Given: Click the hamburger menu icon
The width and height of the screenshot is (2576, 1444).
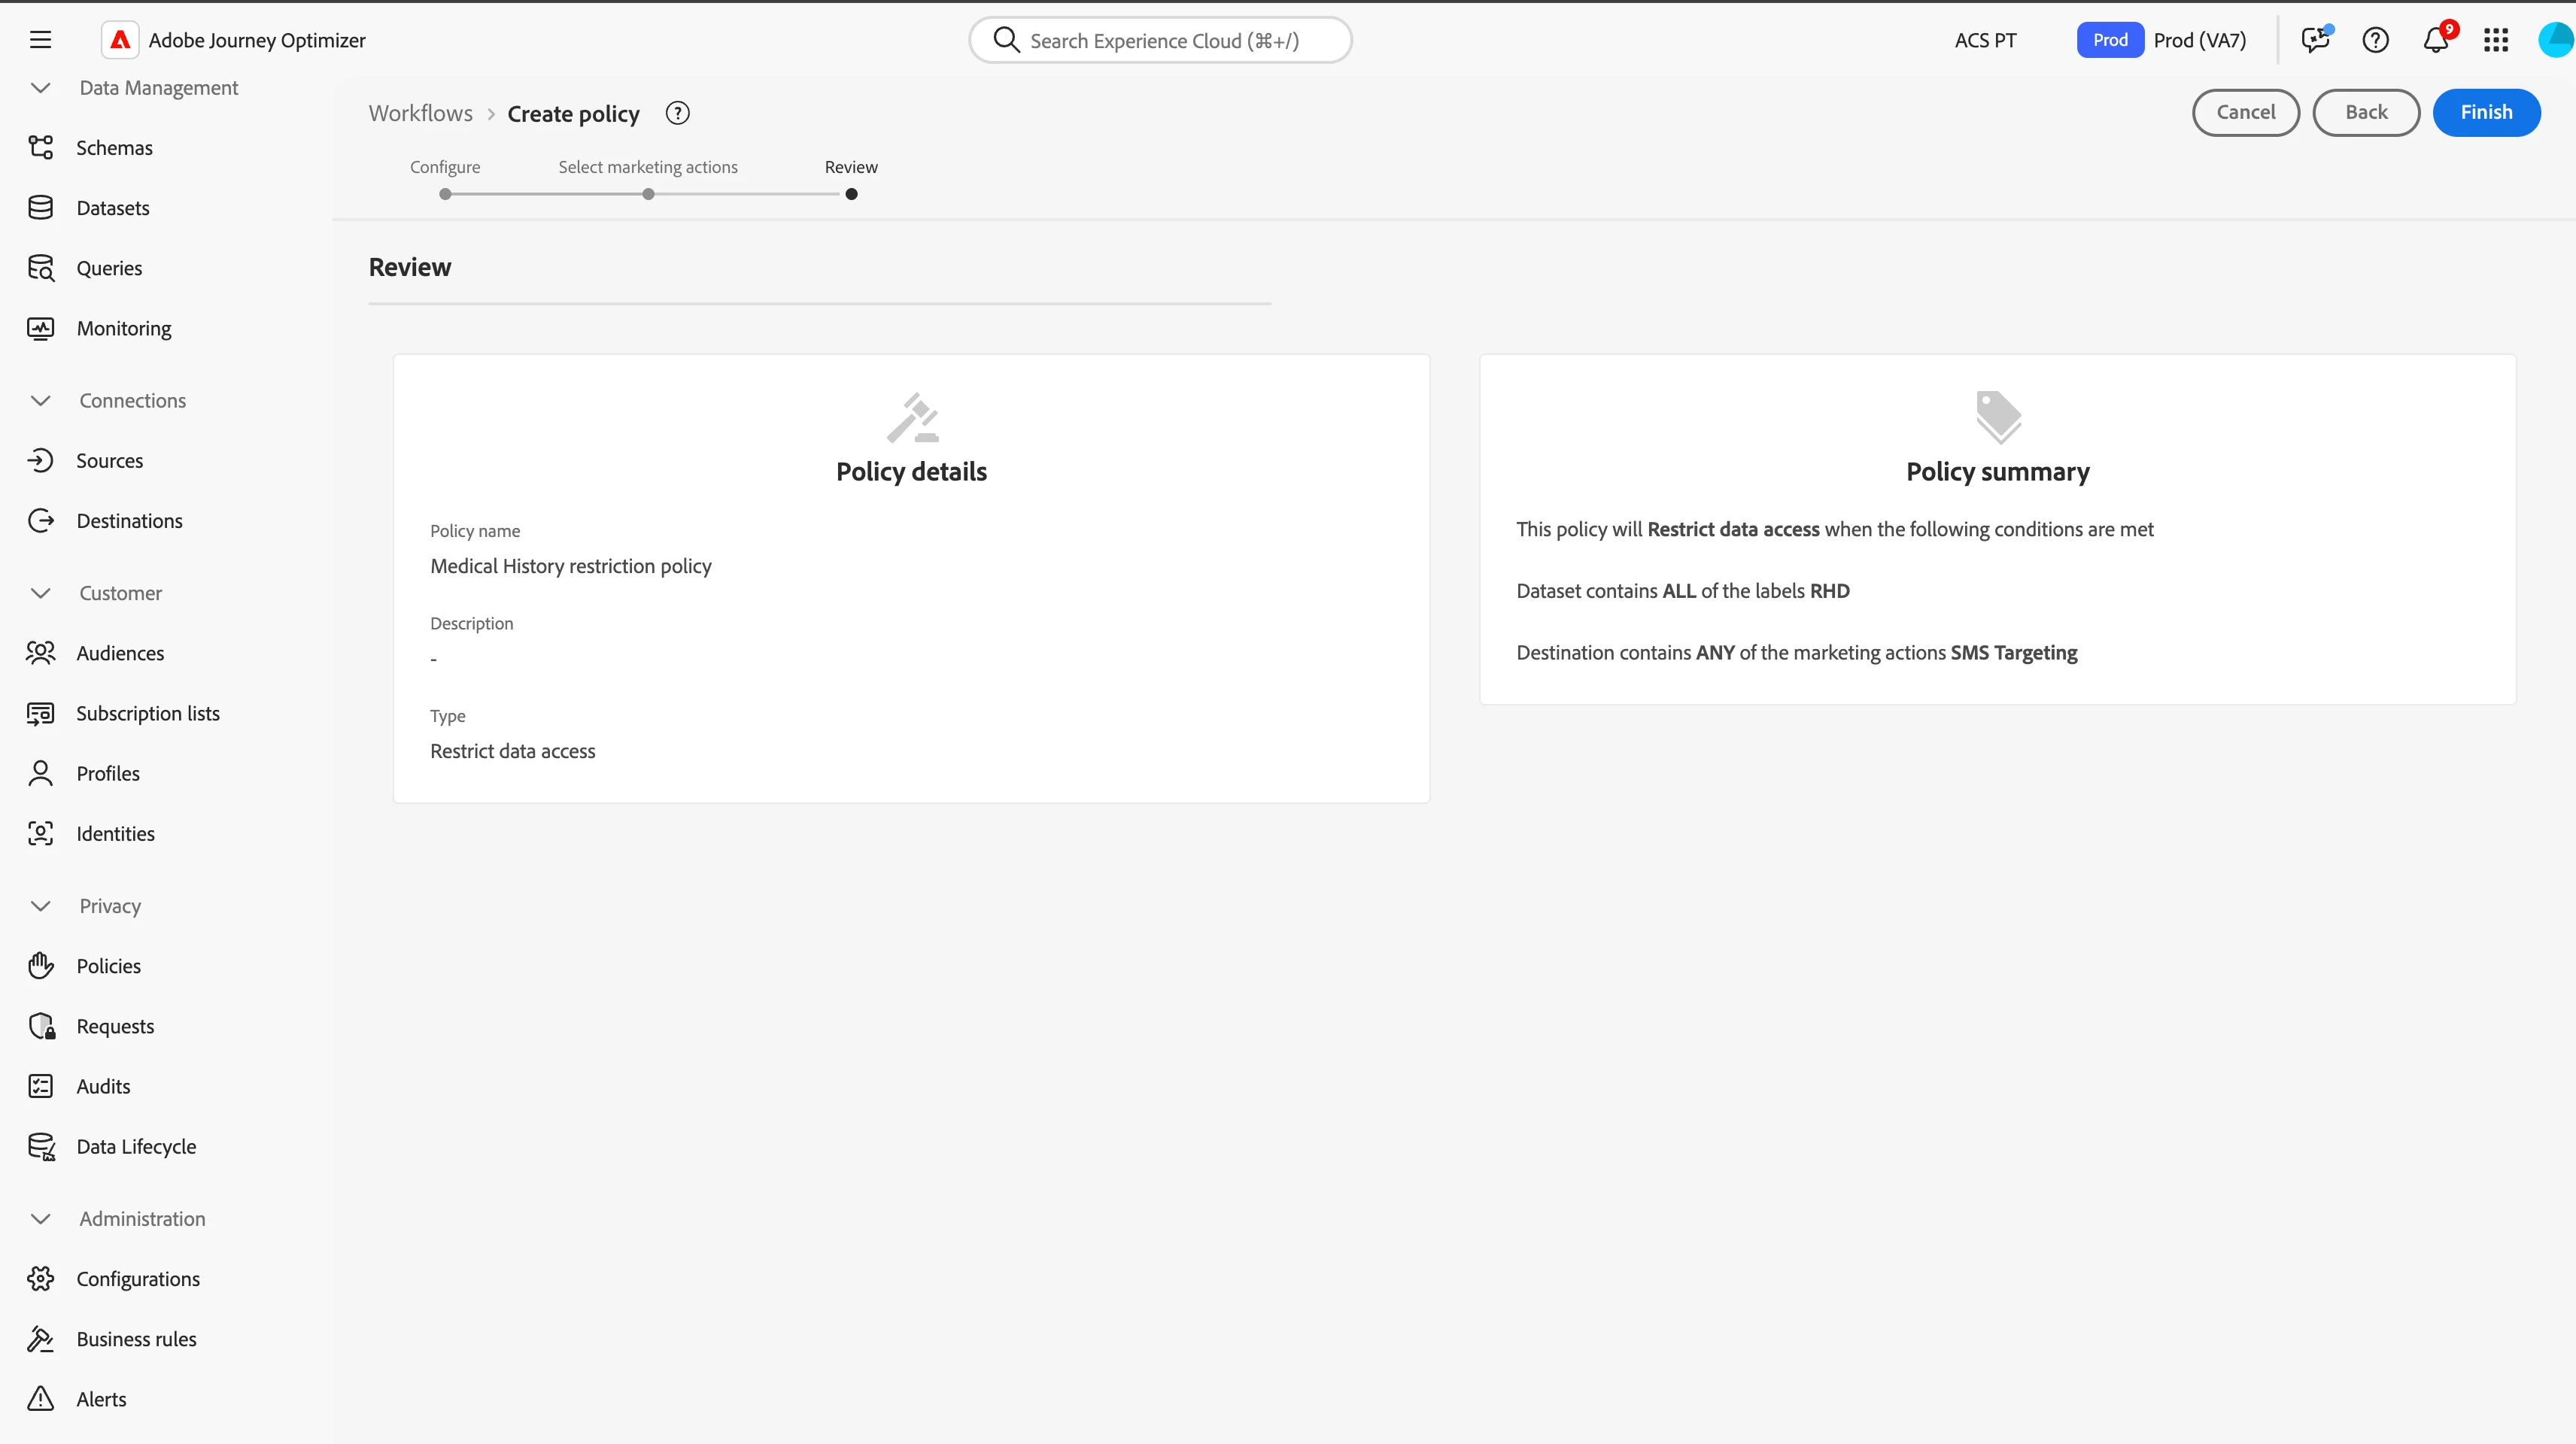Looking at the screenshot, I should pyautogui.click(x=40, y=40).
